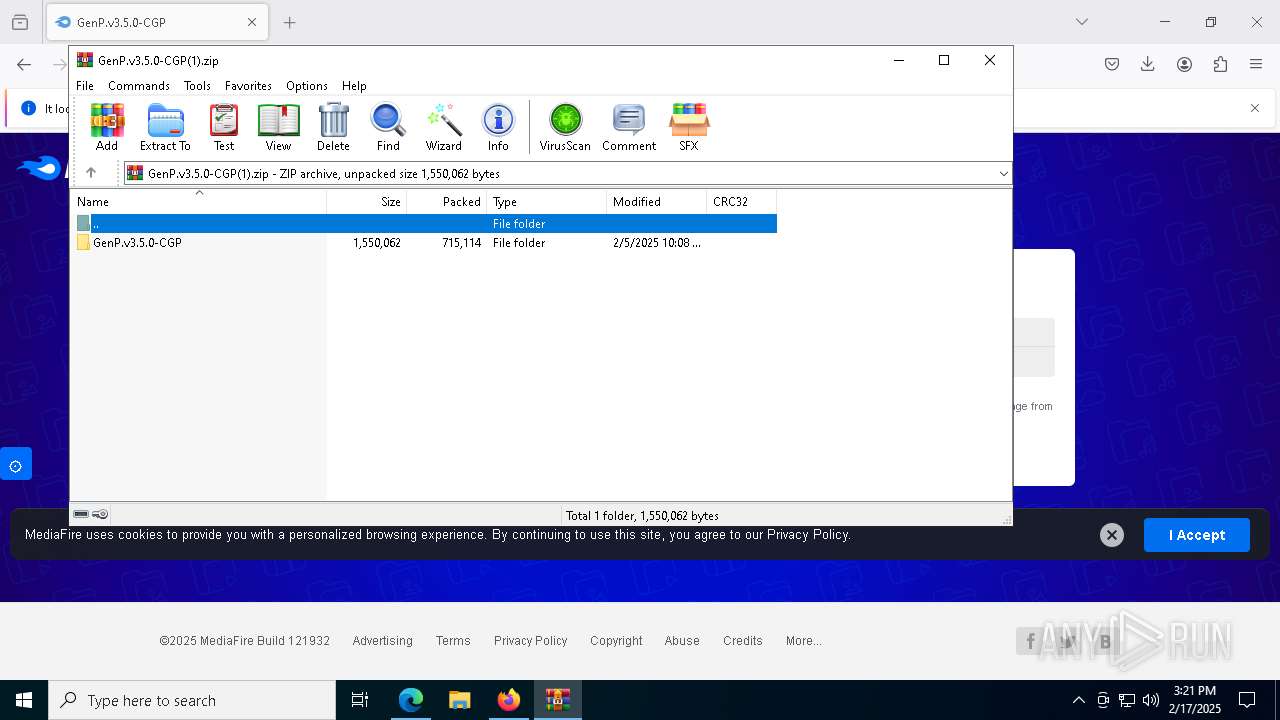Click the Test archive icon
Screen dimensions: 1280x720
point(224,127)
